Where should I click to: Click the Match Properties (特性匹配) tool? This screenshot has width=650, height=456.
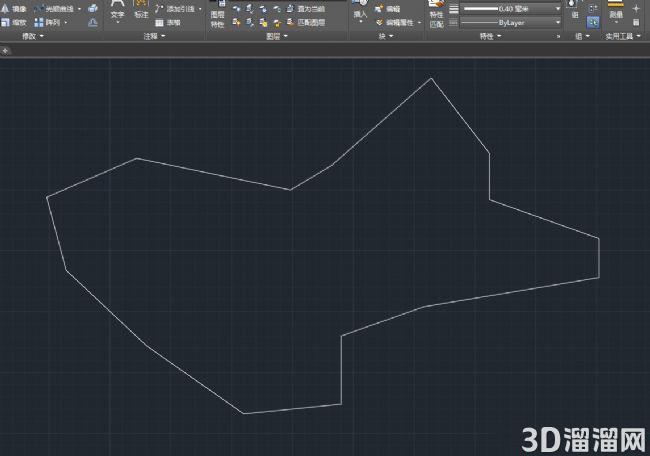[x=437, y=15]
